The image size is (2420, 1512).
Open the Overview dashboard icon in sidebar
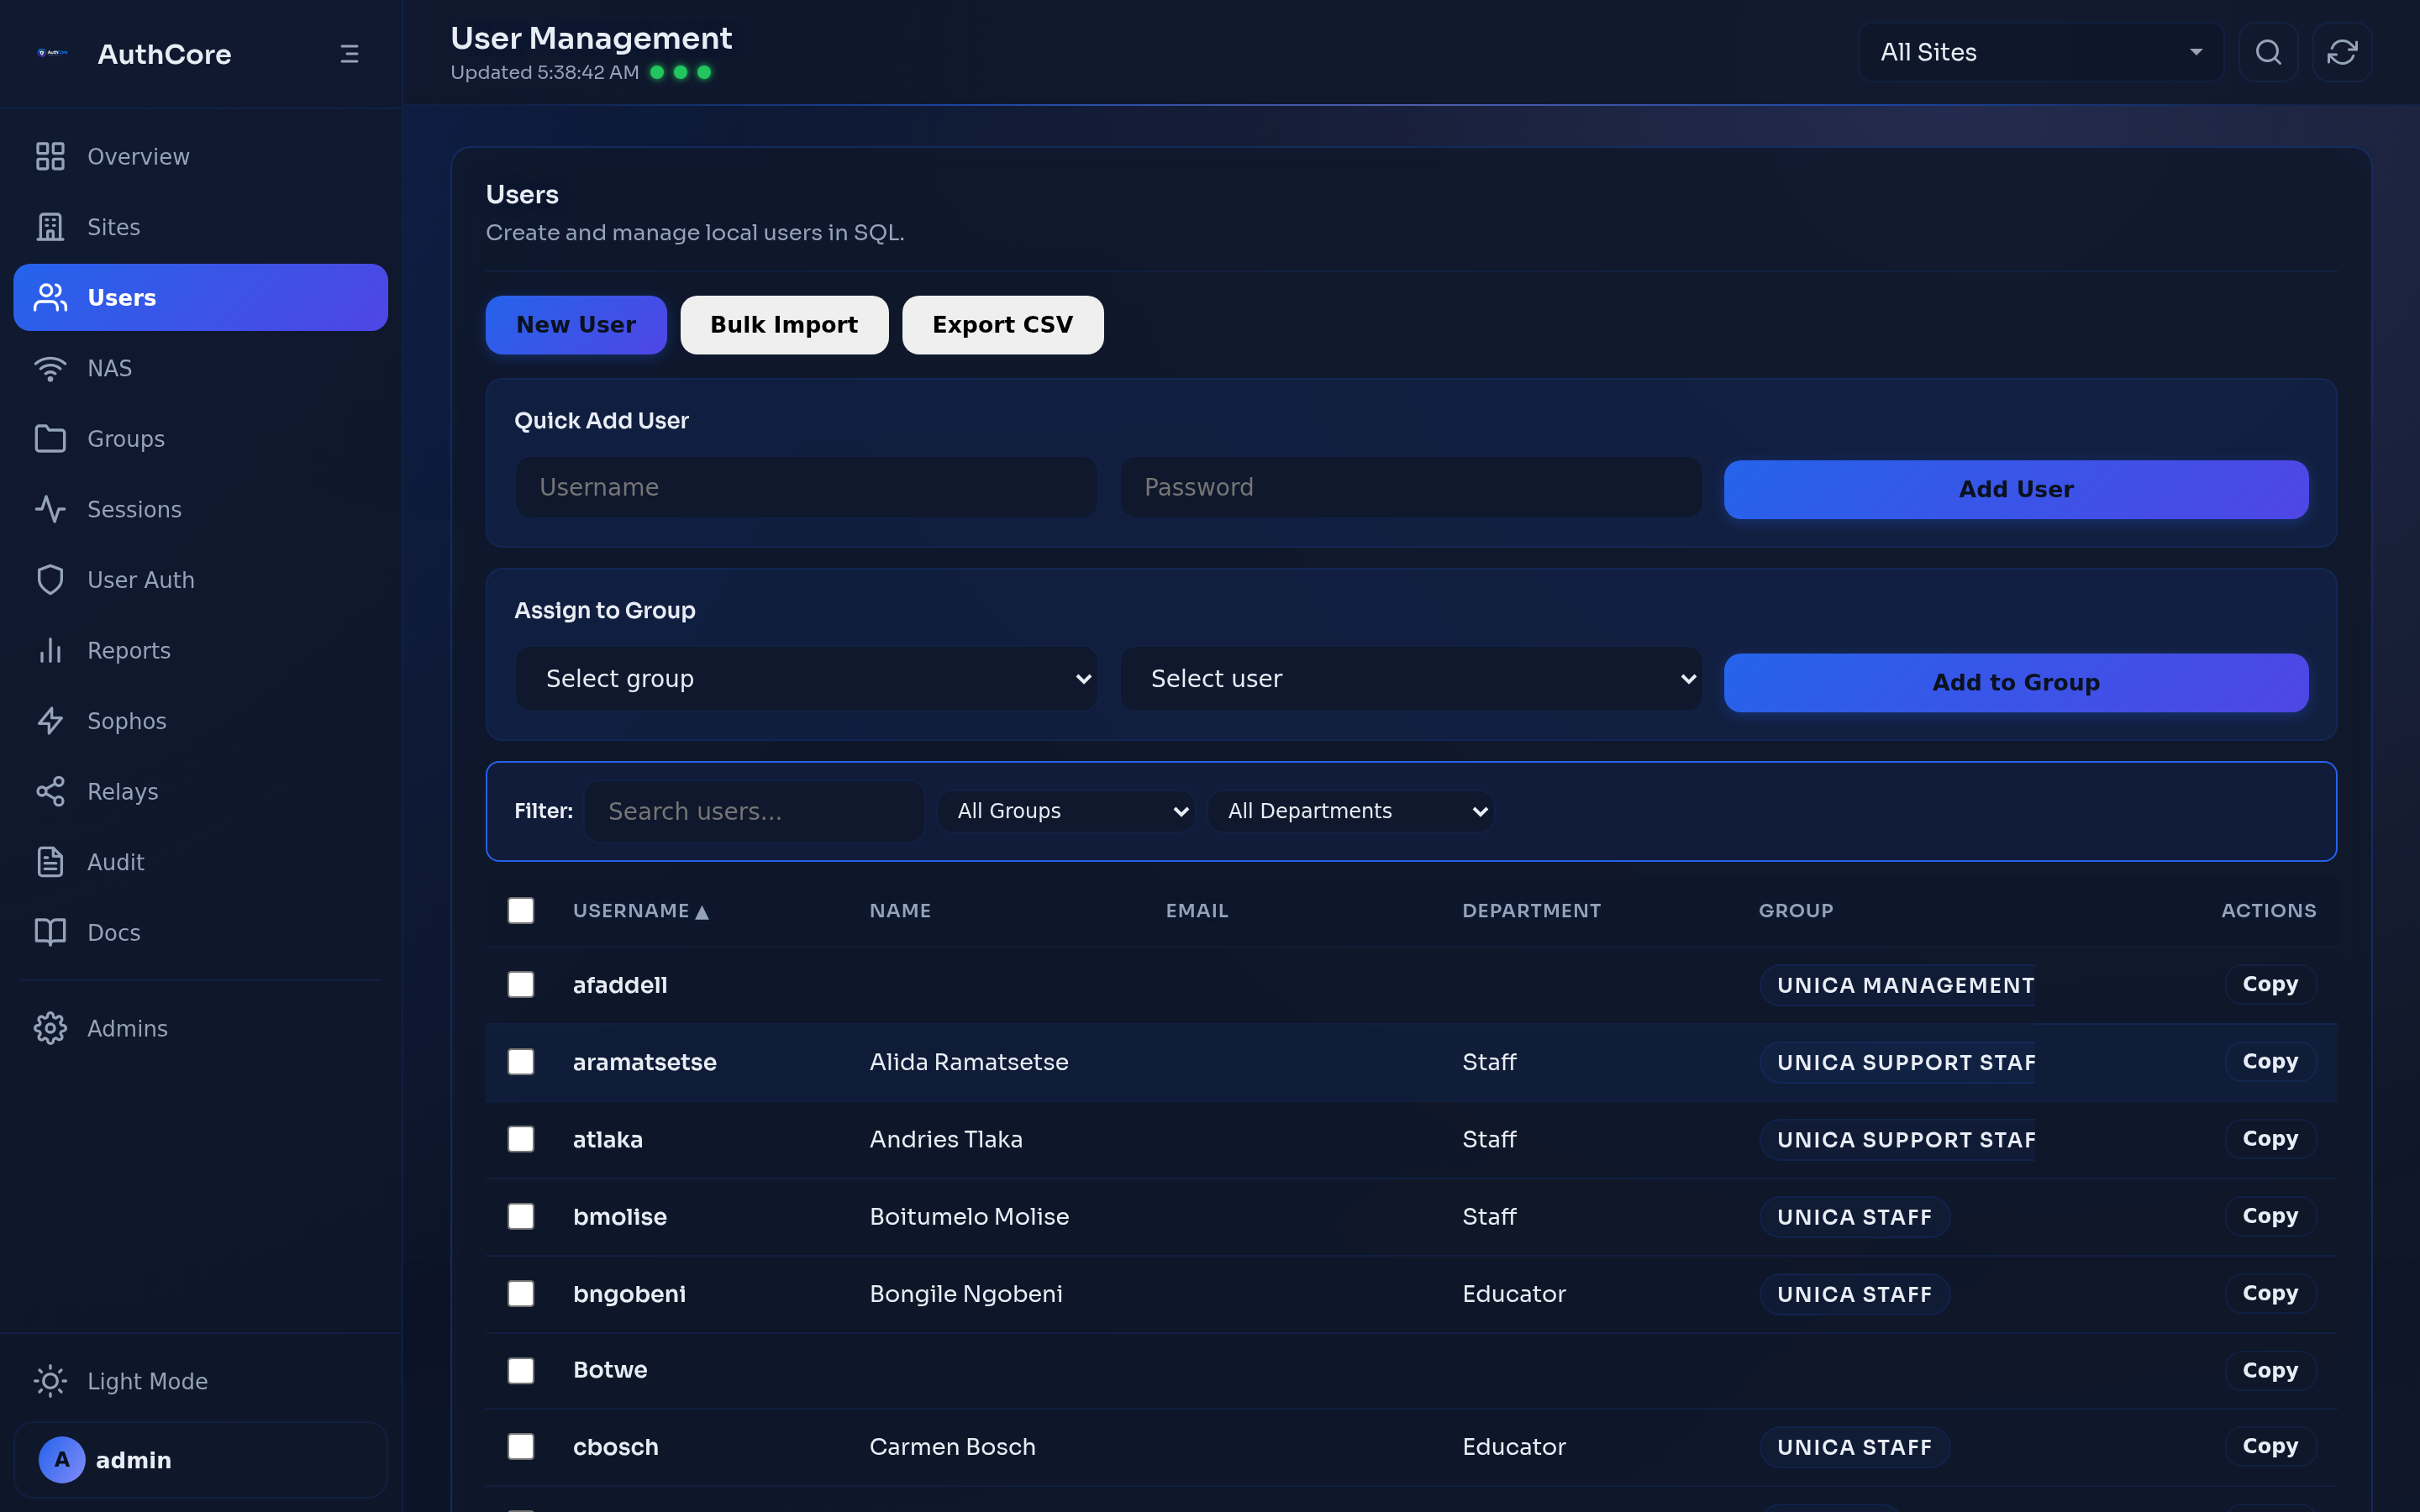(x=50, y=156)
